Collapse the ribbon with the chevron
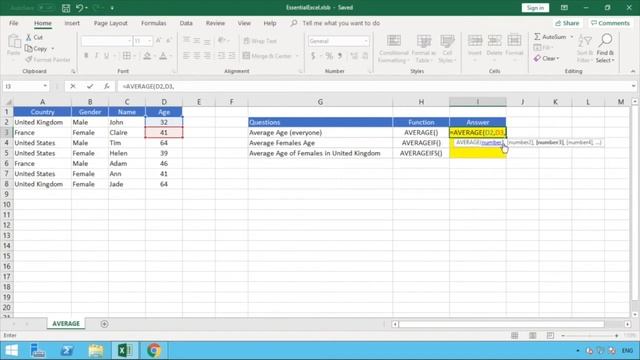This screenshot has width=640, height=360. (x=633, y=71)
